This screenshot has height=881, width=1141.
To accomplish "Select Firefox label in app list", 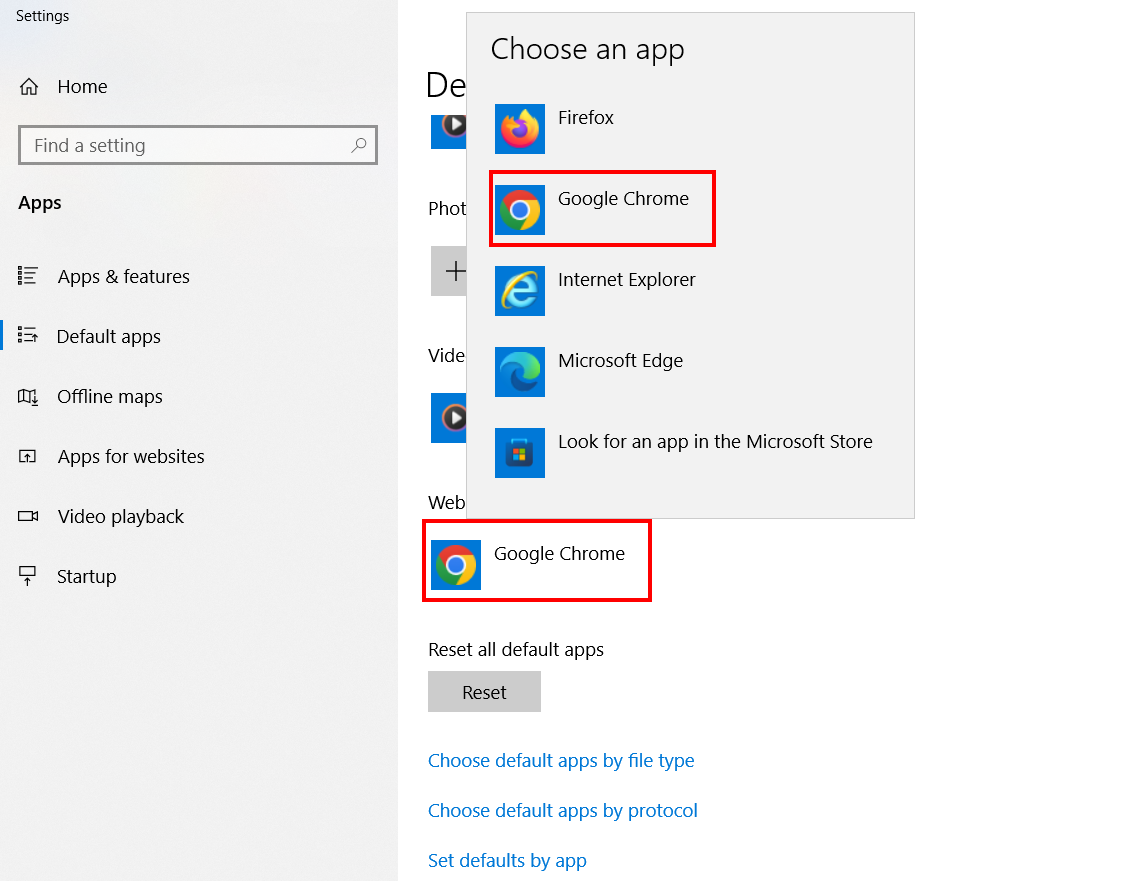I will [586, 117].
